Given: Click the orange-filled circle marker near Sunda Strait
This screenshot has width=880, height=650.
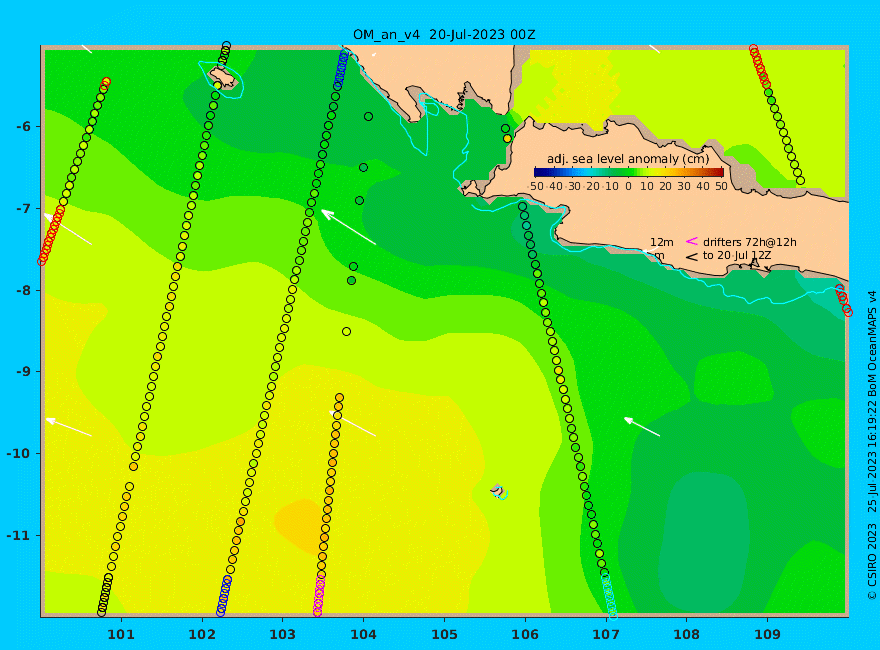Looking at the screenshot, I should click(507, 139).
